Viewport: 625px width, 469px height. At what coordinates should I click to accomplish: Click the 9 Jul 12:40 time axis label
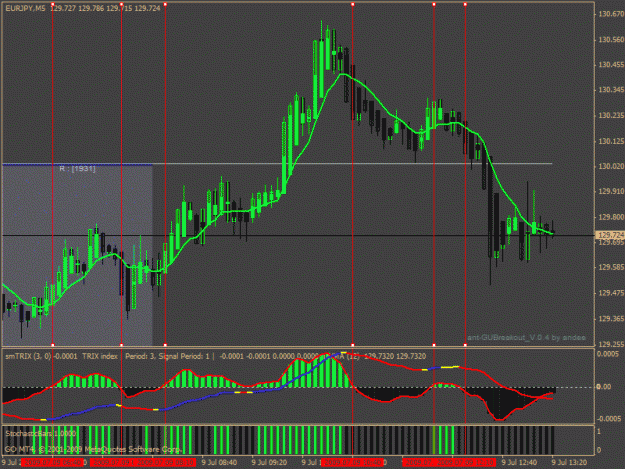pos(519,463)
